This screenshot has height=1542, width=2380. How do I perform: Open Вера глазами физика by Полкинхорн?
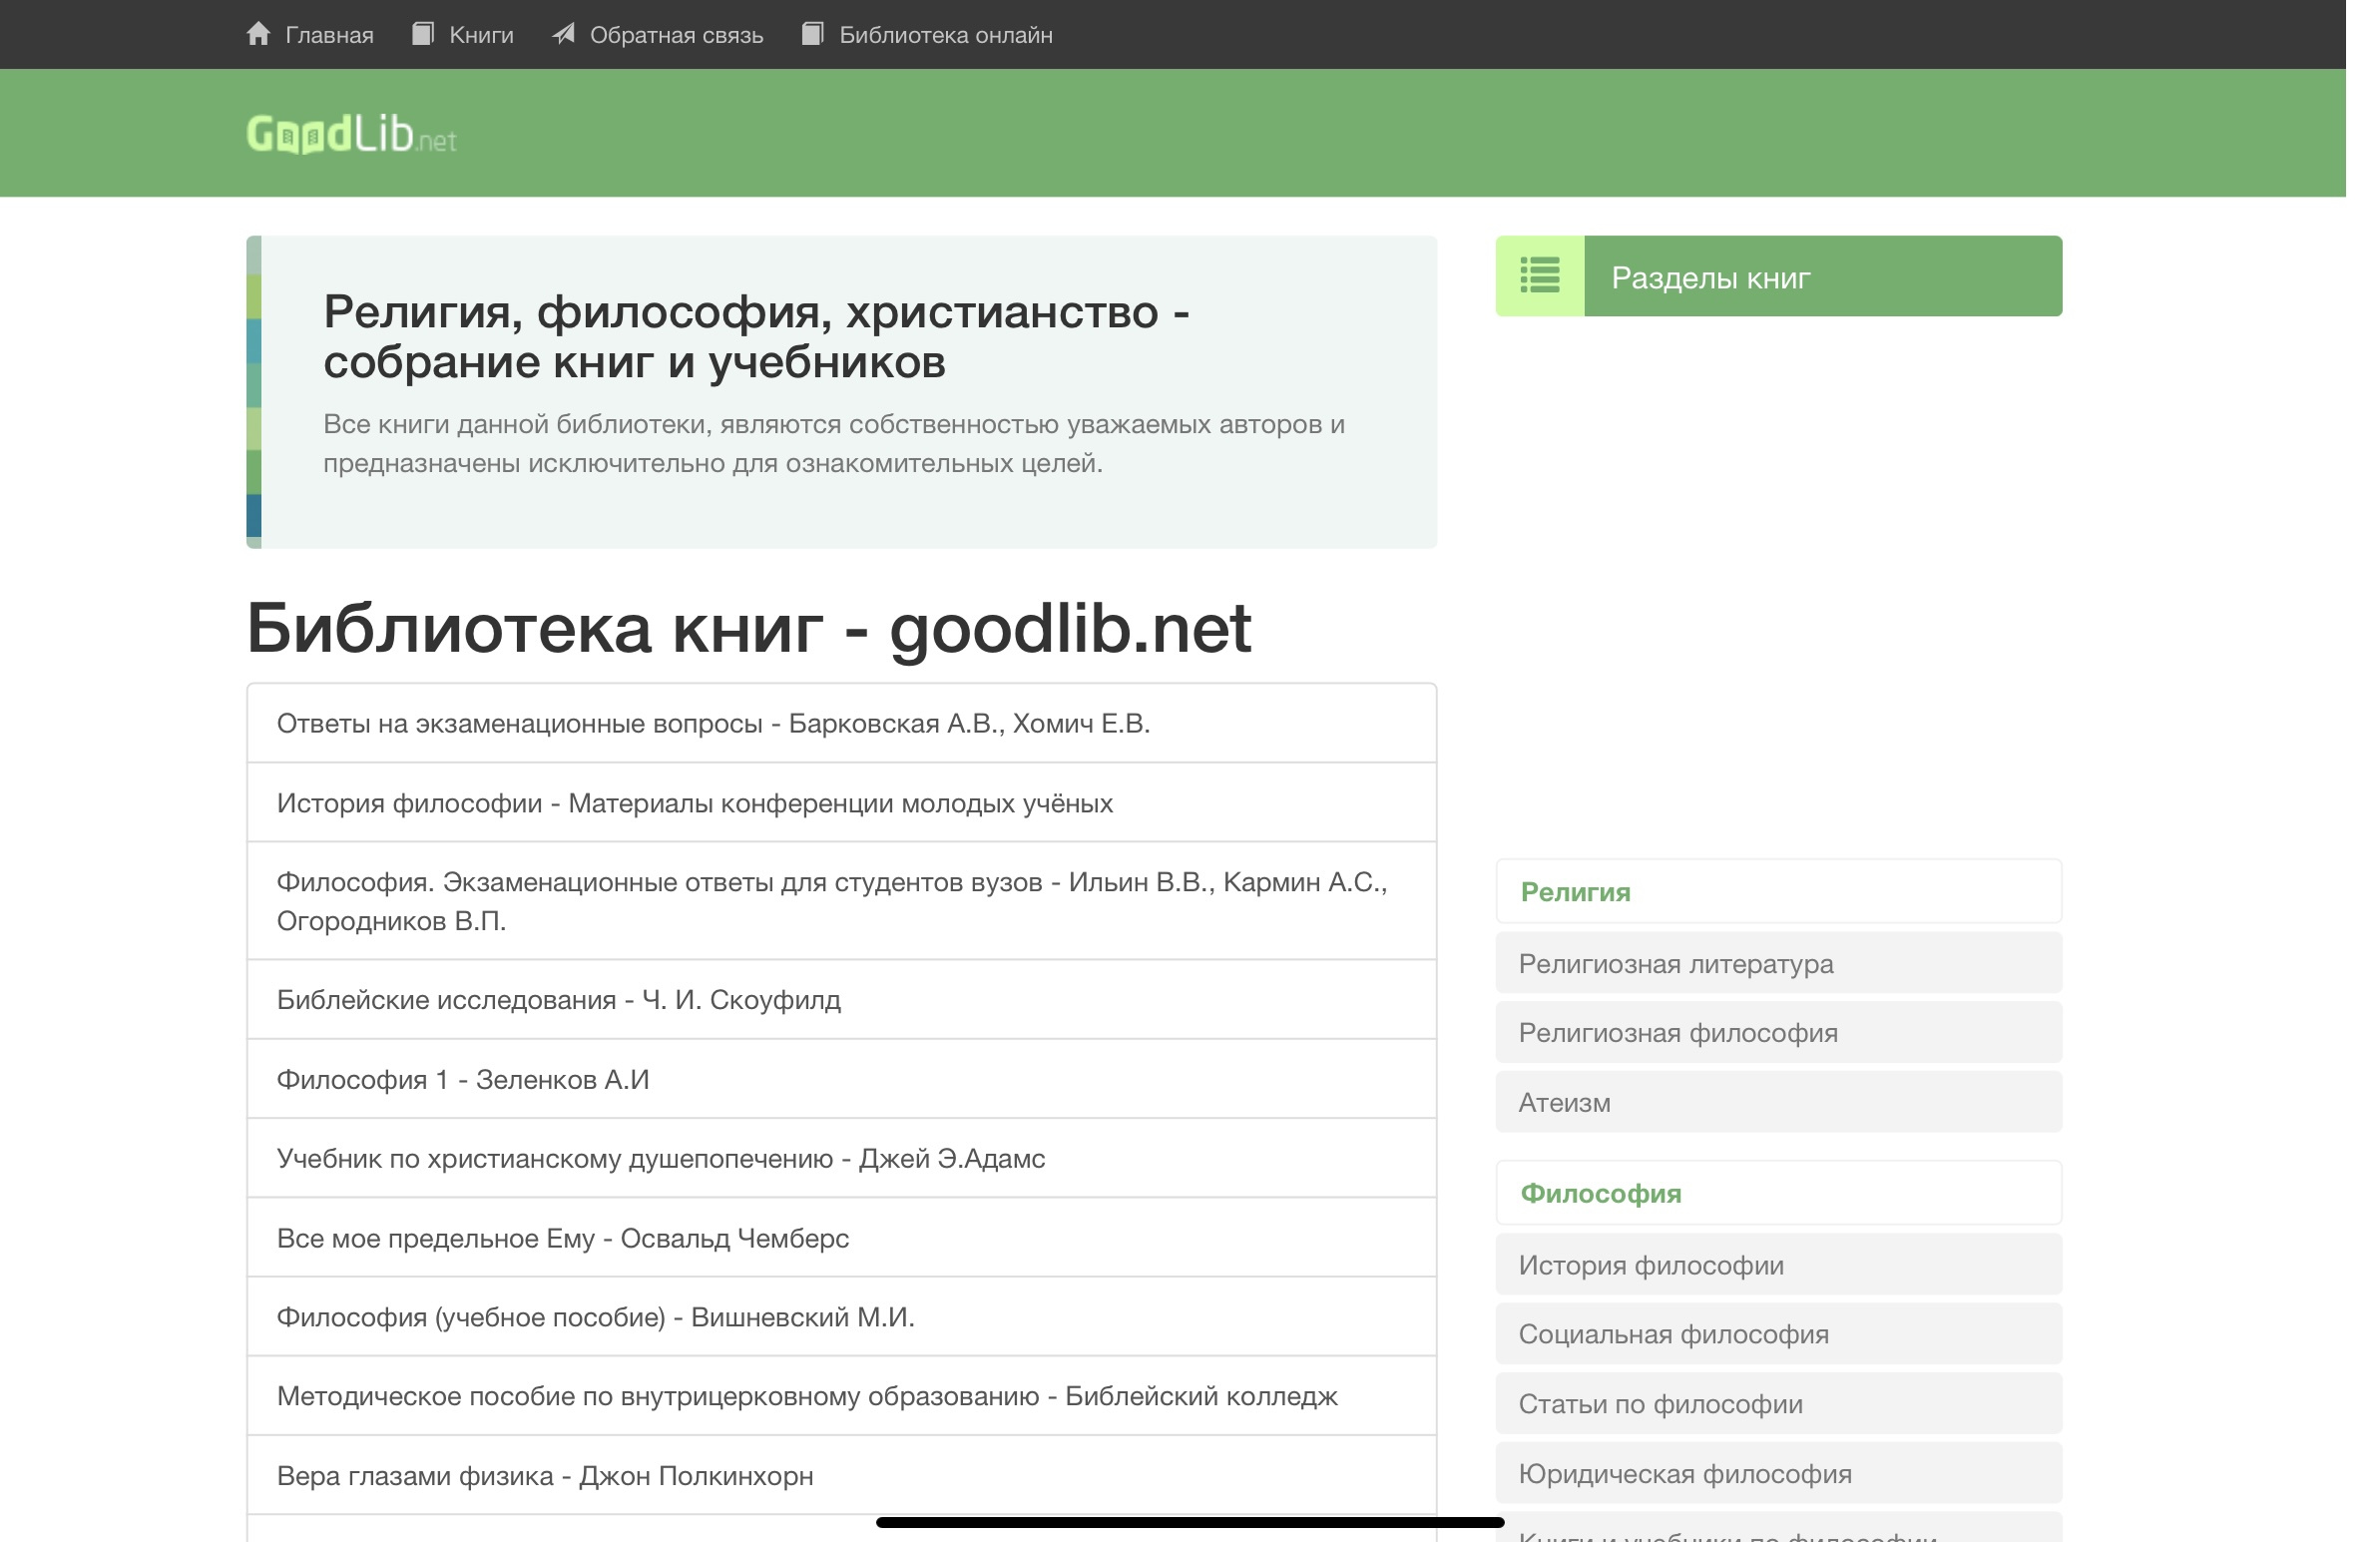pos(842,1475)
